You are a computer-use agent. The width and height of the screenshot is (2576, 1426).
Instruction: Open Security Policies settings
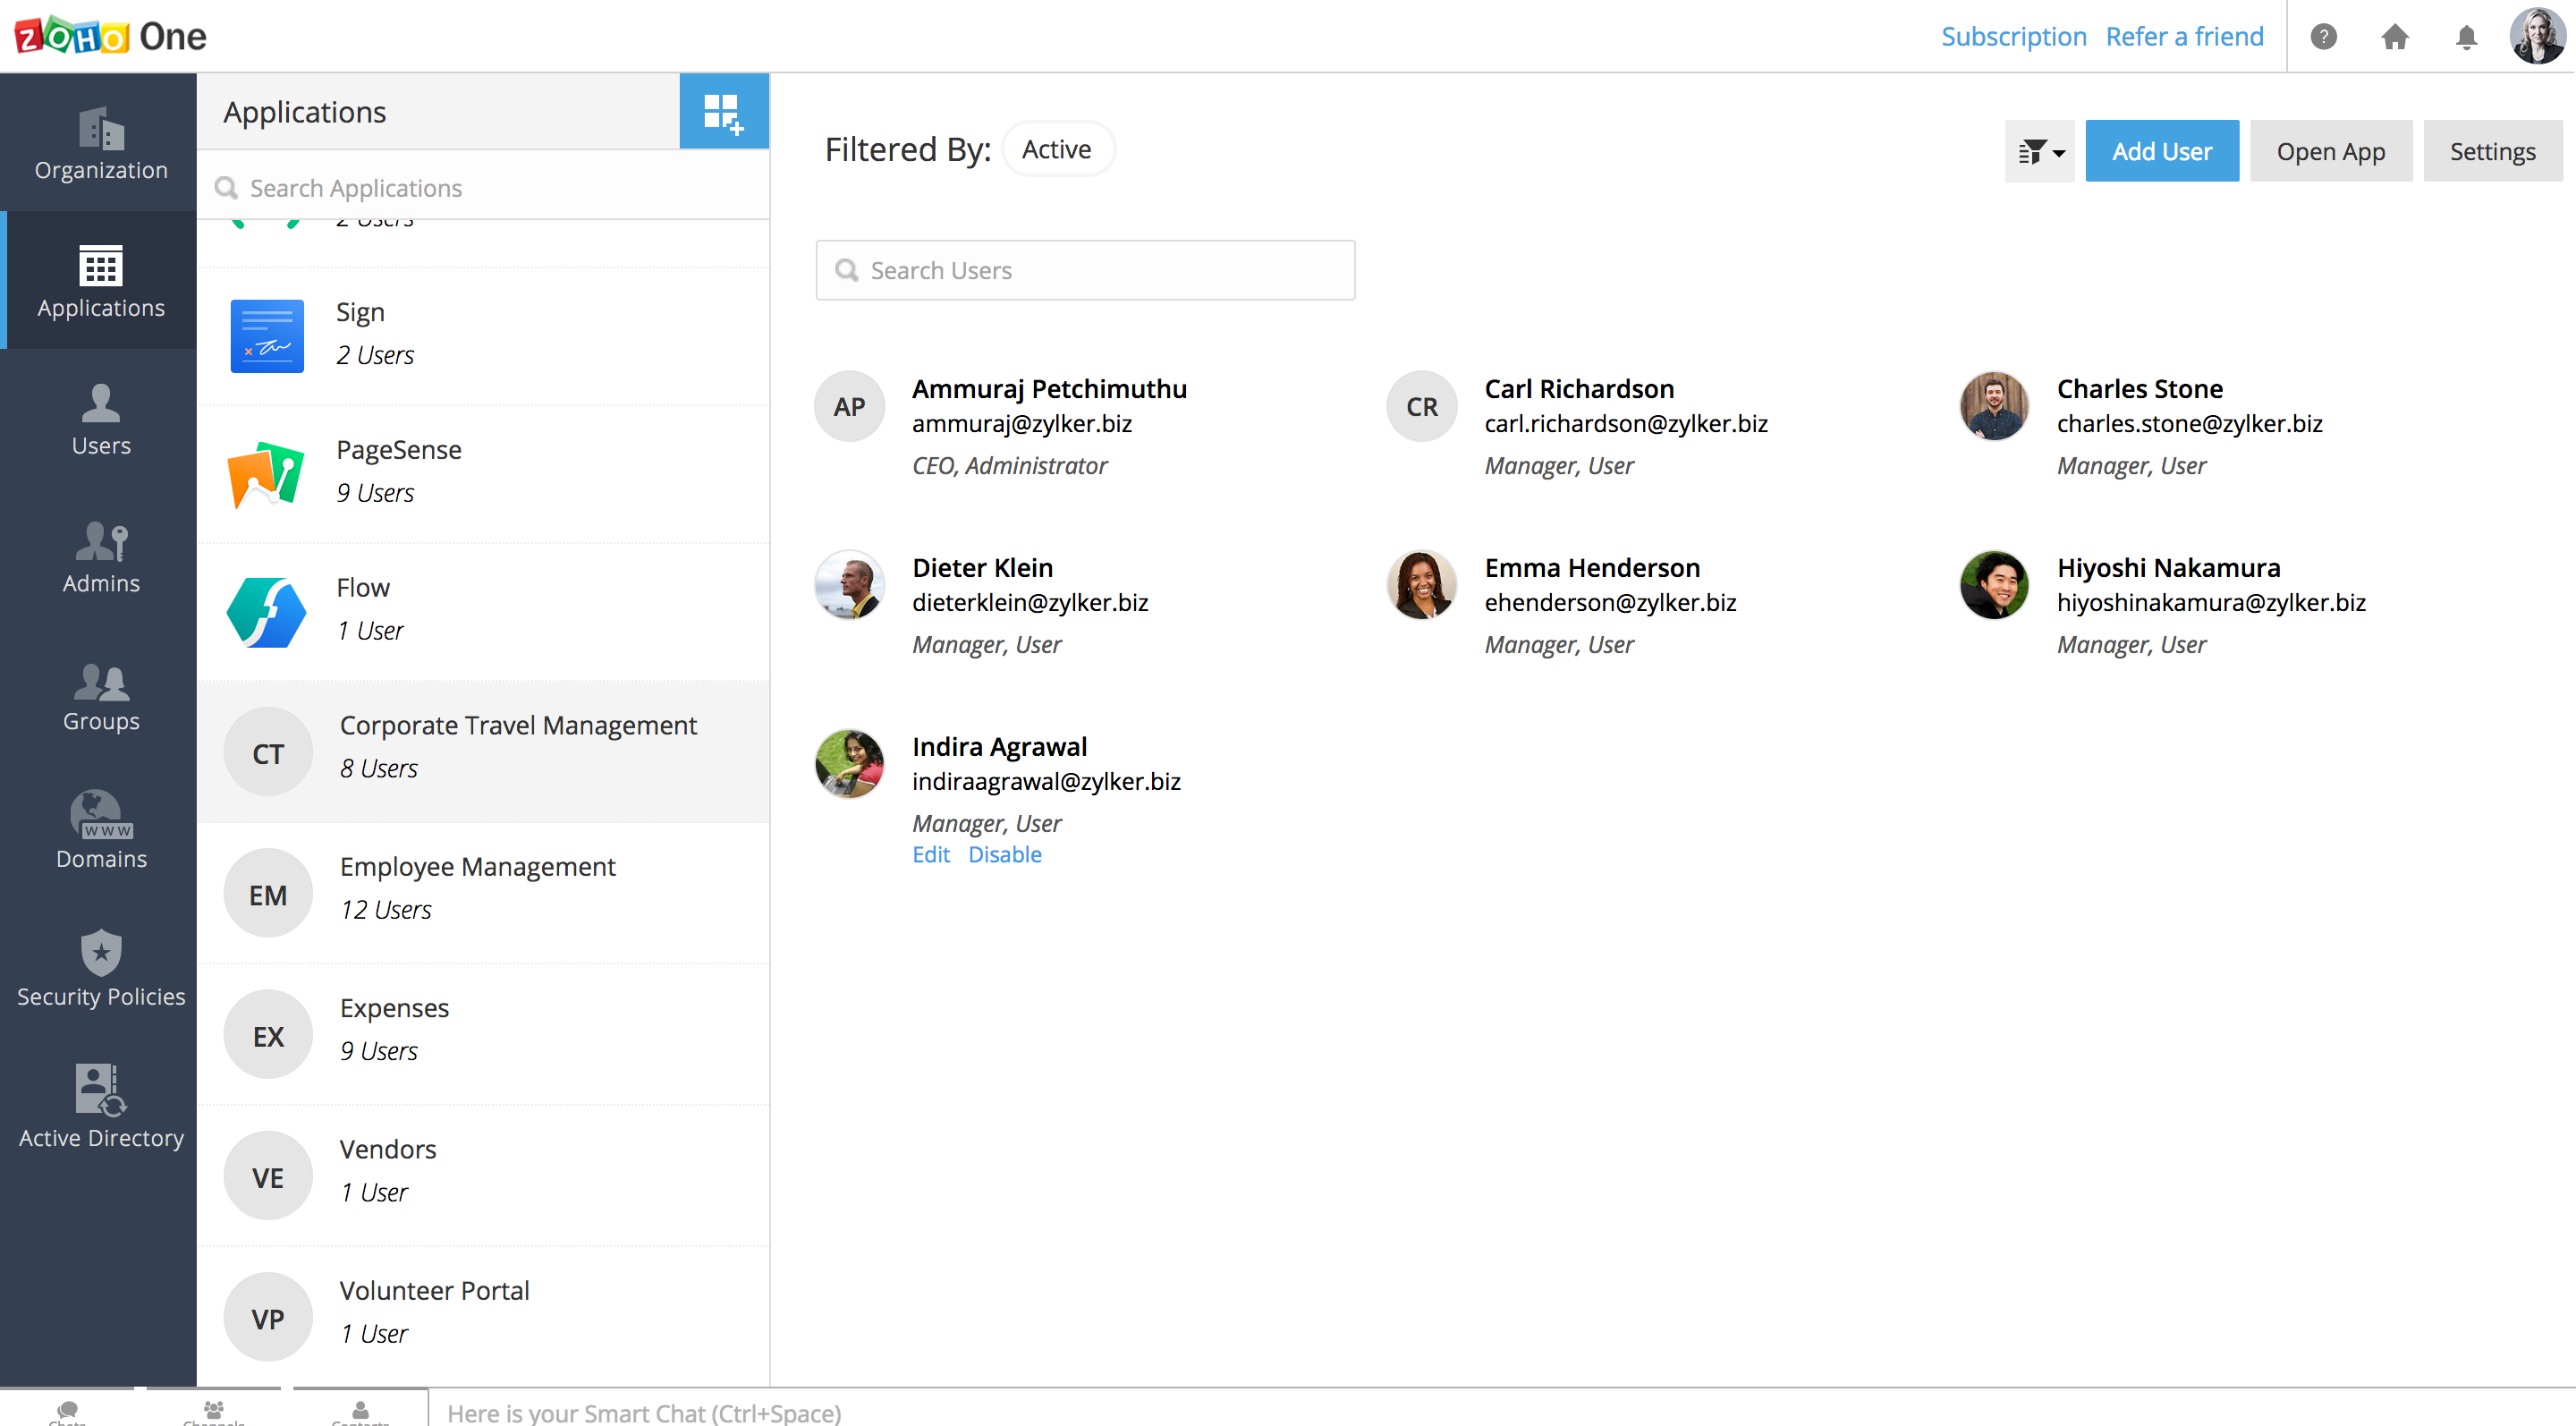coord(100,968)
